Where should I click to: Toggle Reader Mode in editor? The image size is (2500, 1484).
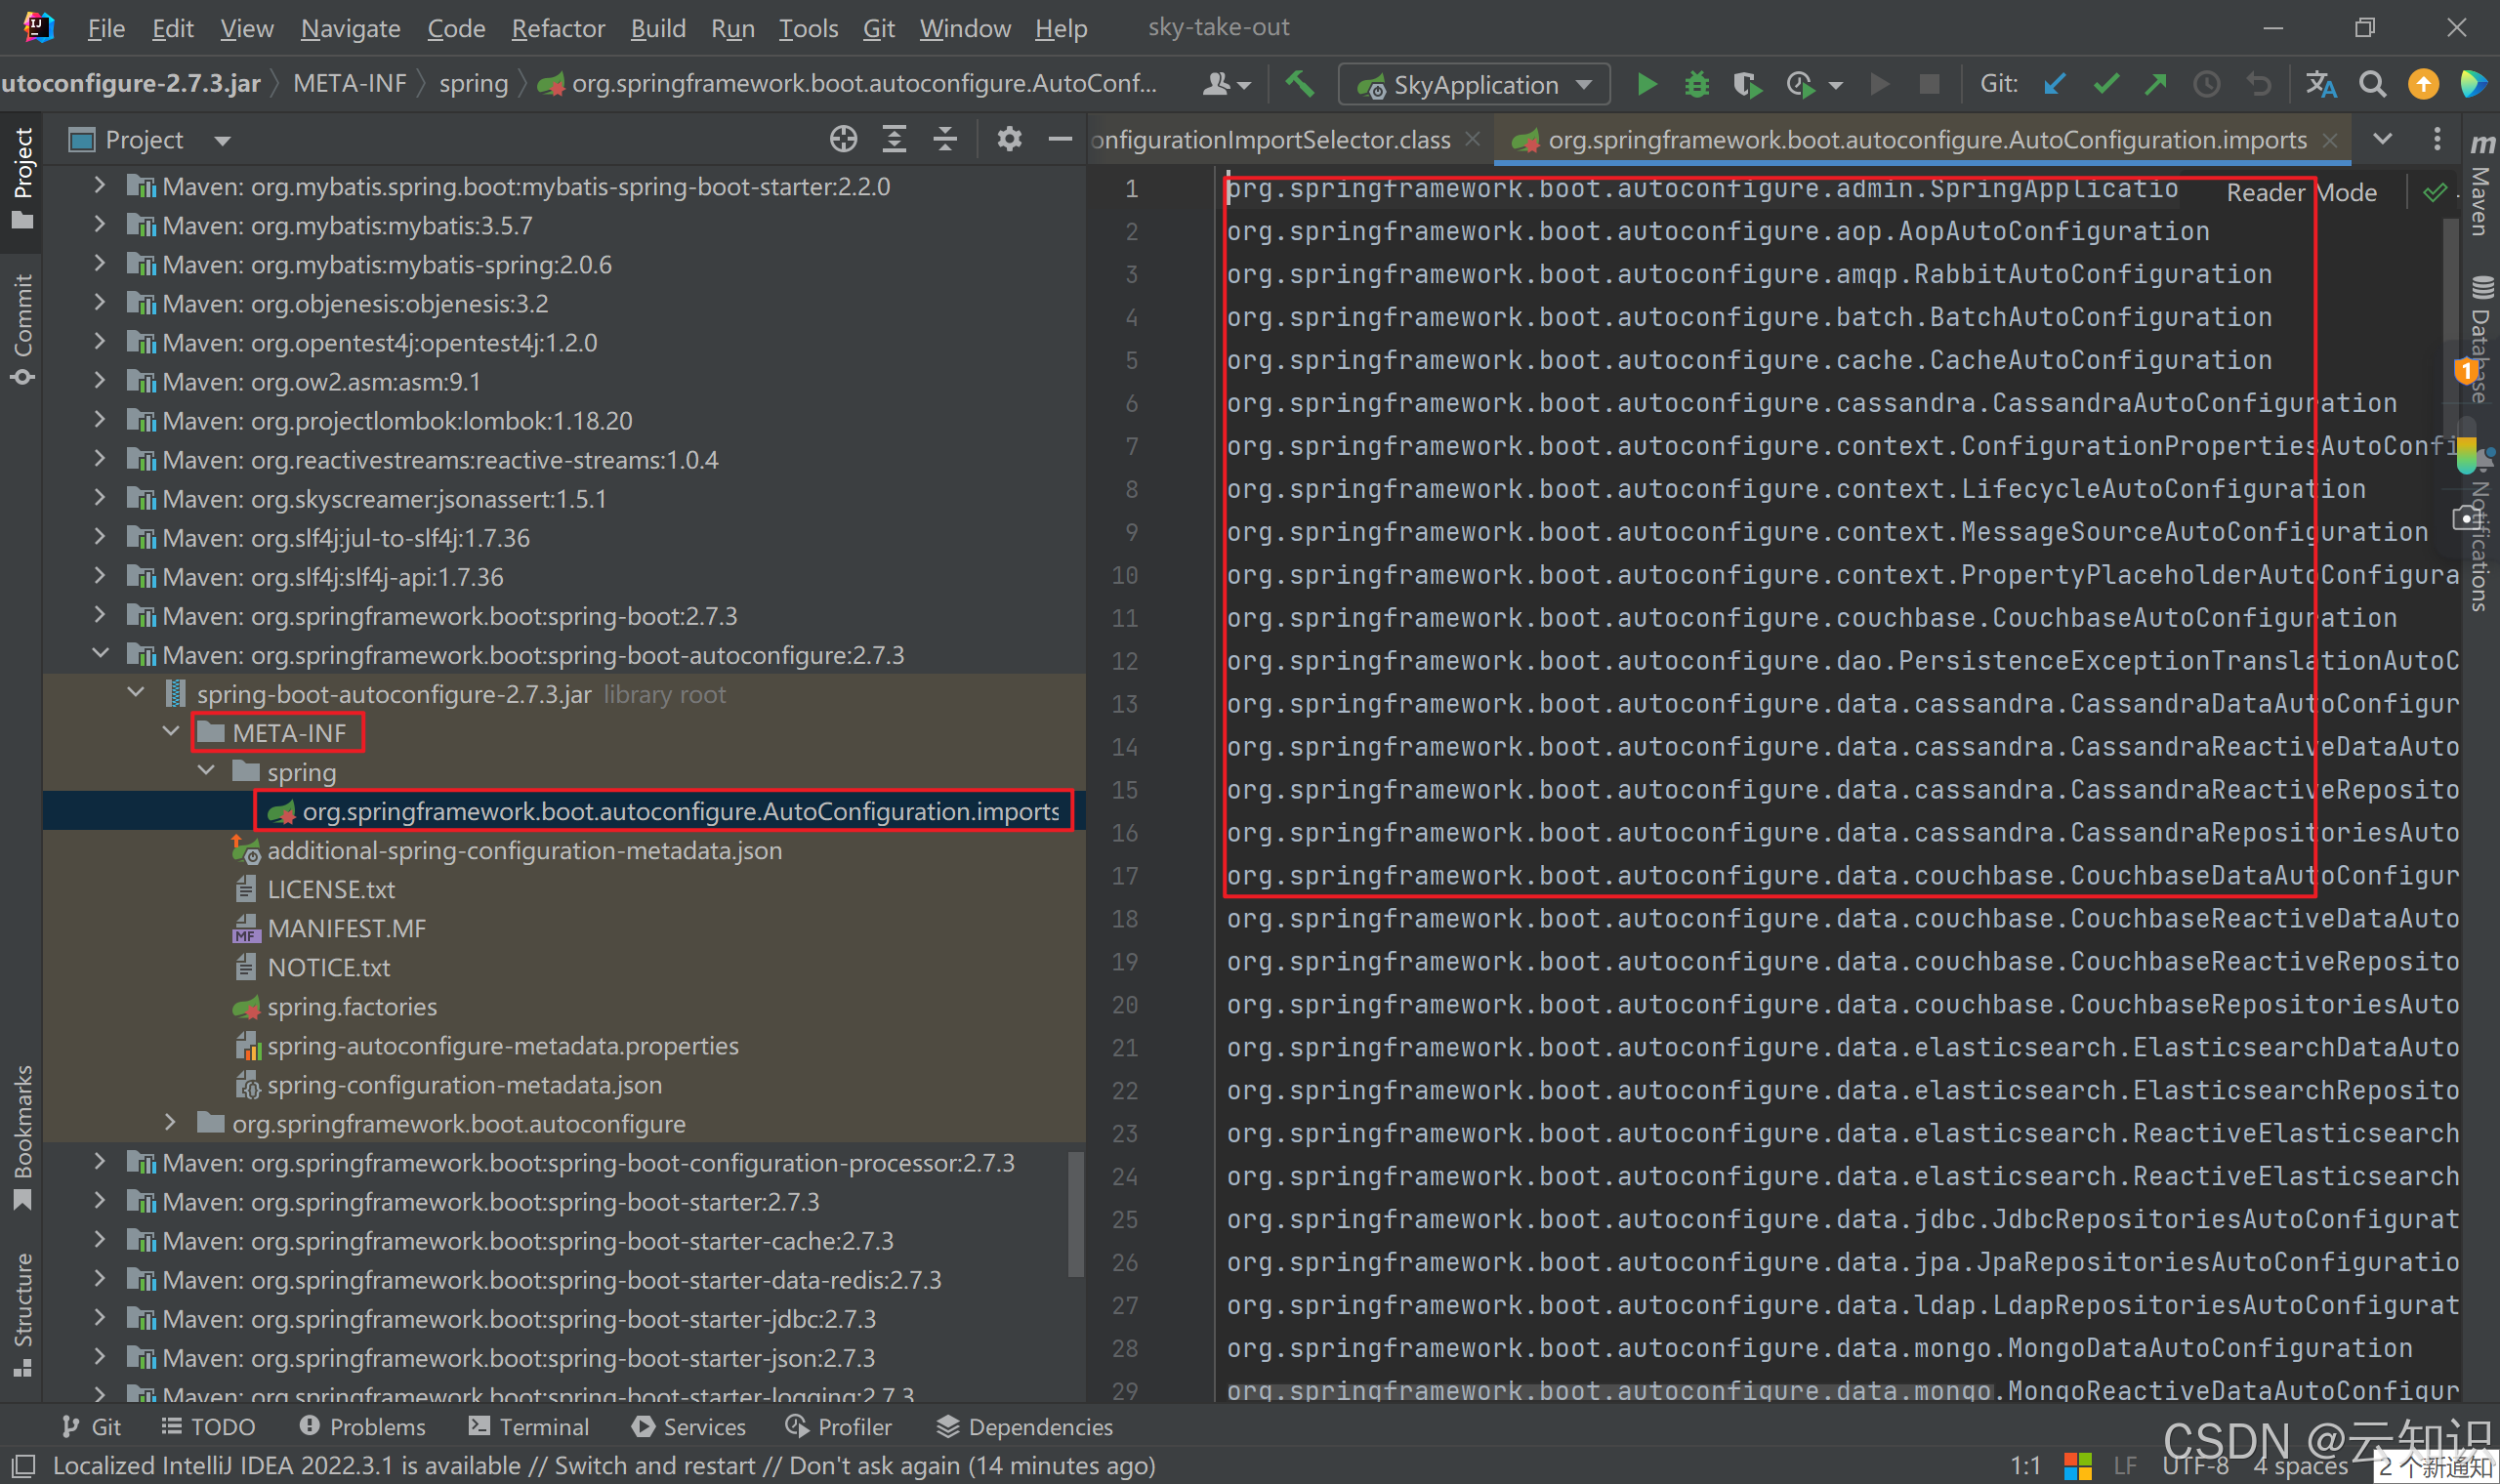click(x=2300, y=193)
